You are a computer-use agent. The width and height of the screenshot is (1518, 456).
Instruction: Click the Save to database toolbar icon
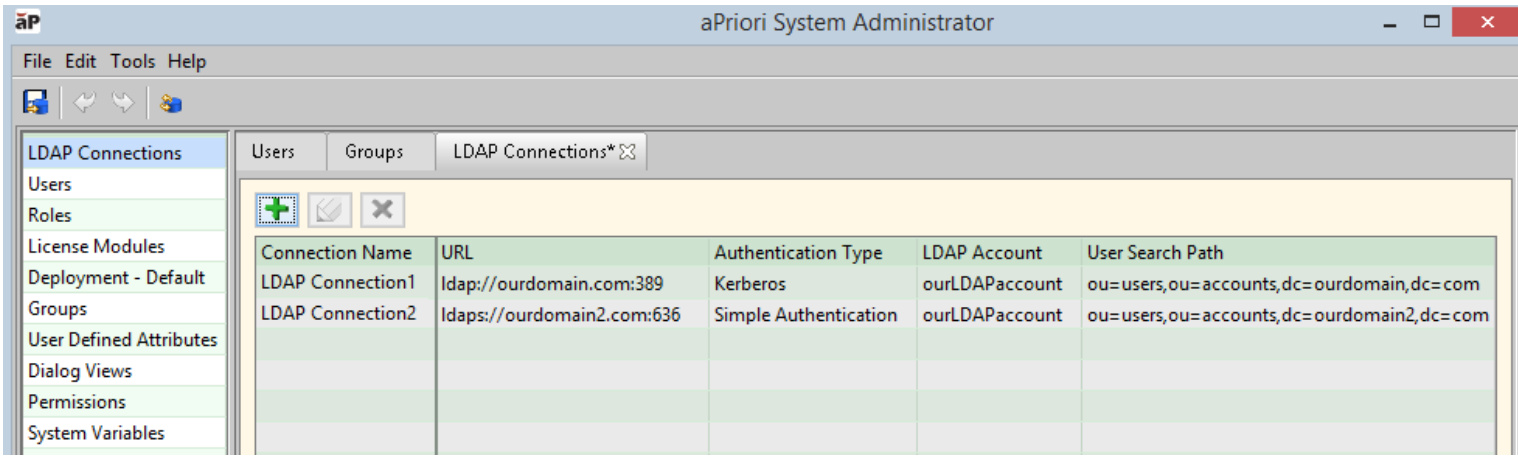[x=37, y=103]
